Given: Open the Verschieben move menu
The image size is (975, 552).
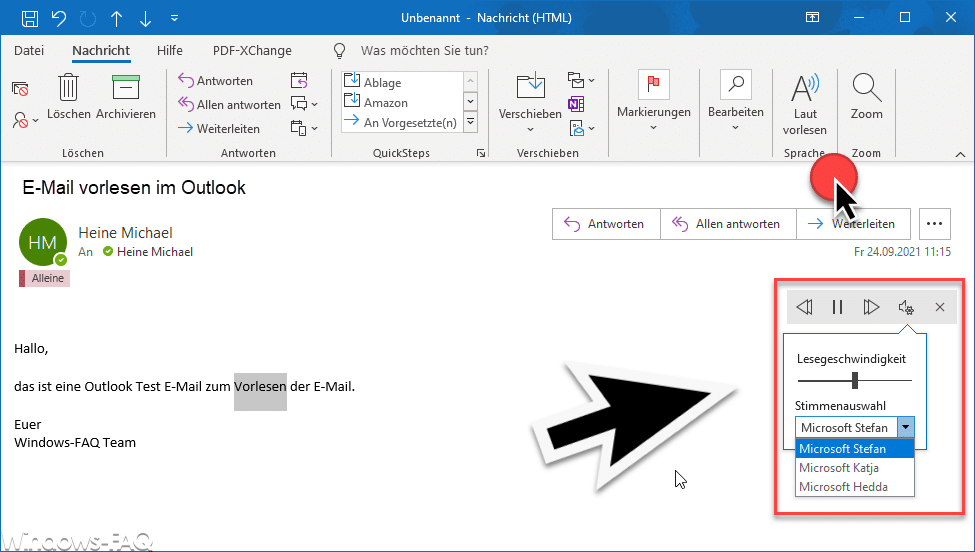Looking at the screenshot, I should point(530,103).
